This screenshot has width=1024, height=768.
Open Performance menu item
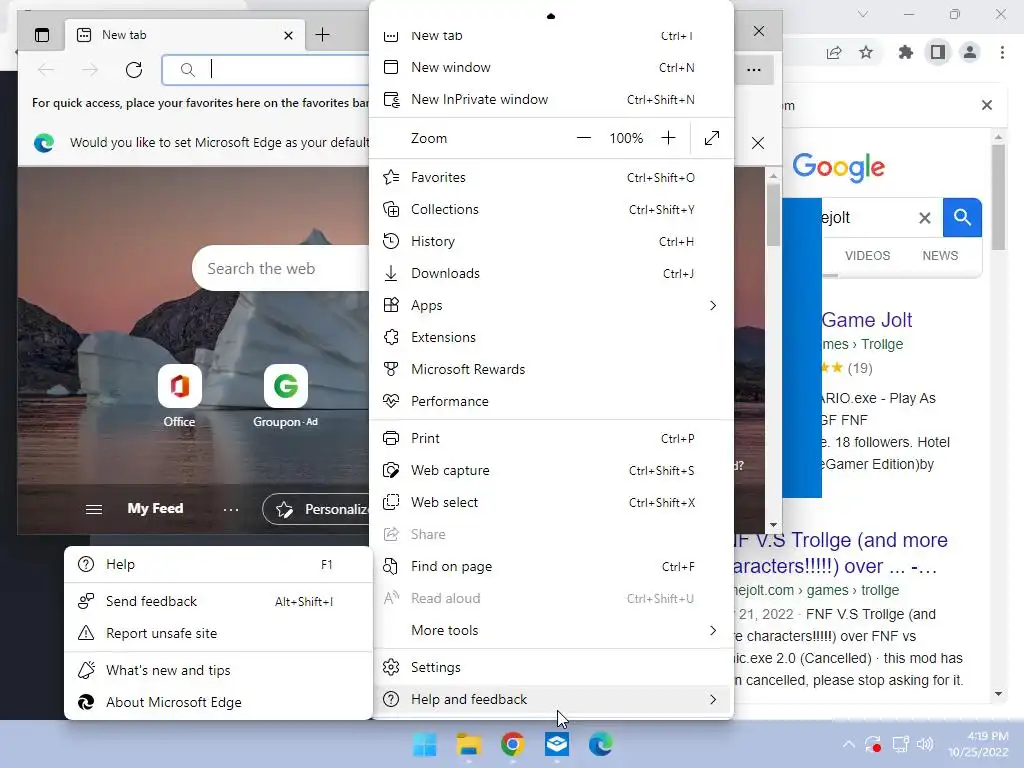[551, 401]
